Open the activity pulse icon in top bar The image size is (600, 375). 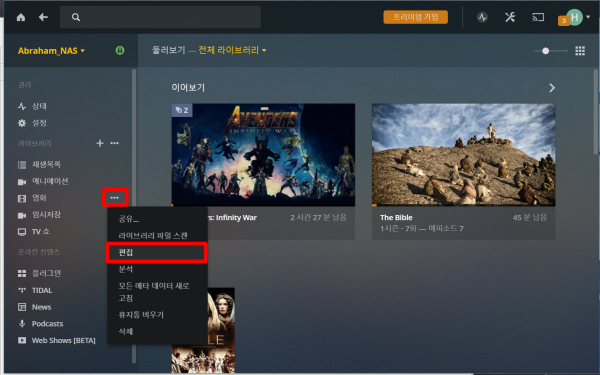(482, 17)
